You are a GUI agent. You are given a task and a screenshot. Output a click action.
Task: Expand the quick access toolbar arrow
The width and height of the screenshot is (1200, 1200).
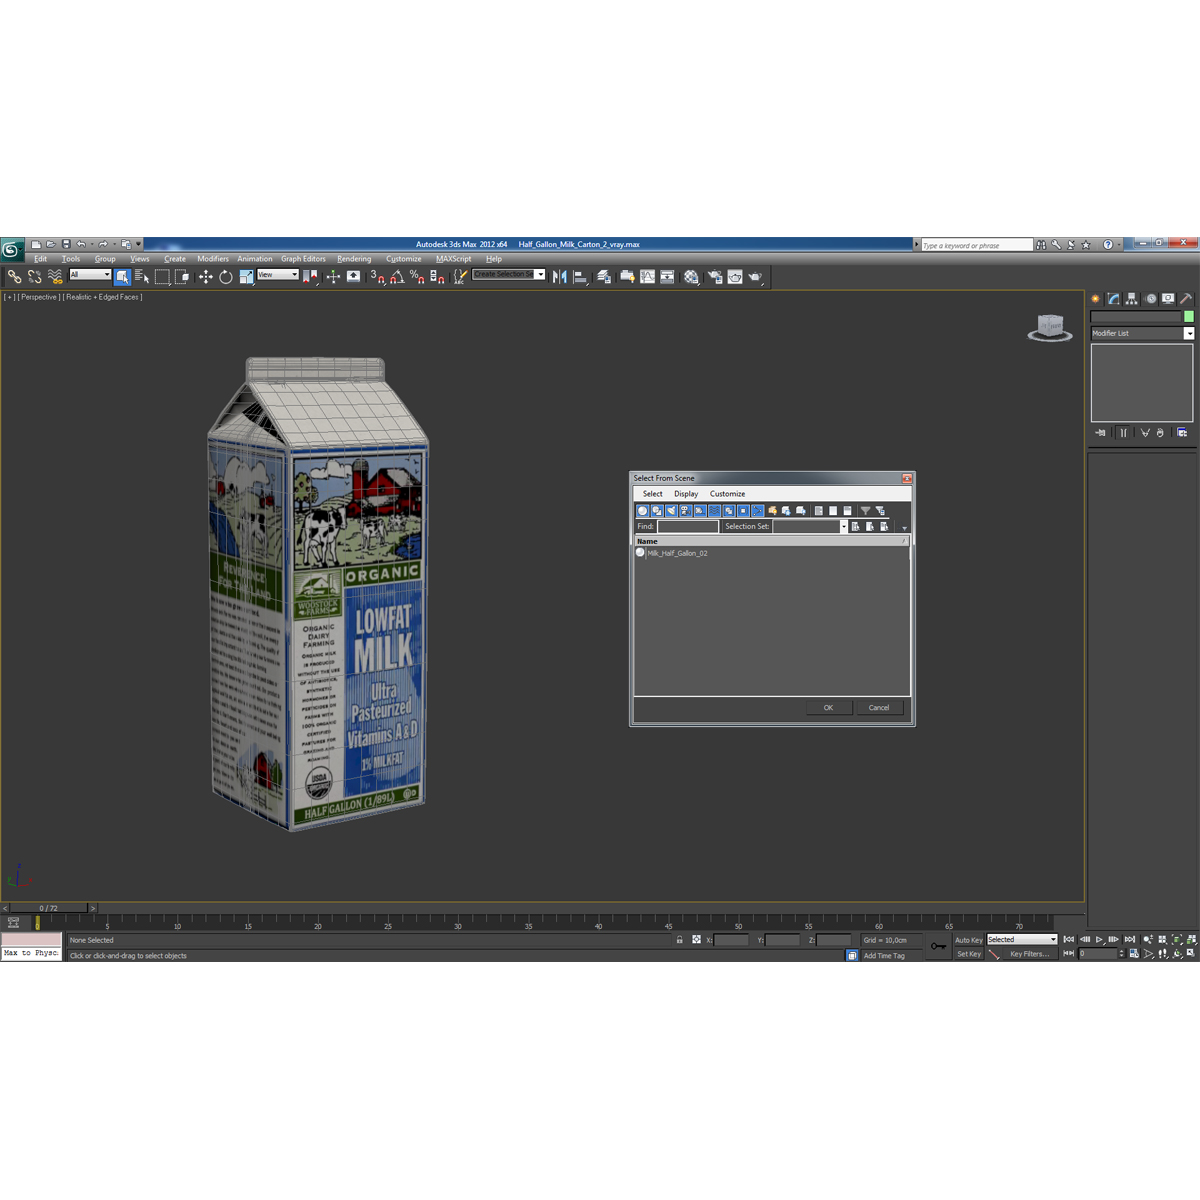tap(138, 244)
